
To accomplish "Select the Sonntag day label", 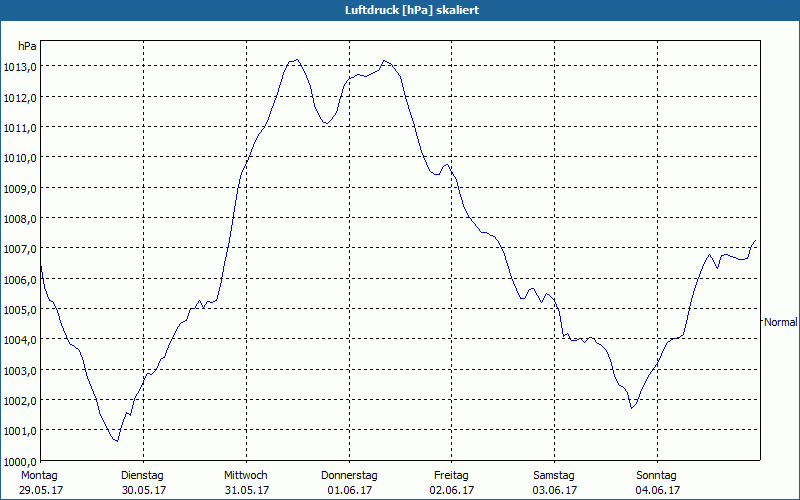I will pos(657,476).
